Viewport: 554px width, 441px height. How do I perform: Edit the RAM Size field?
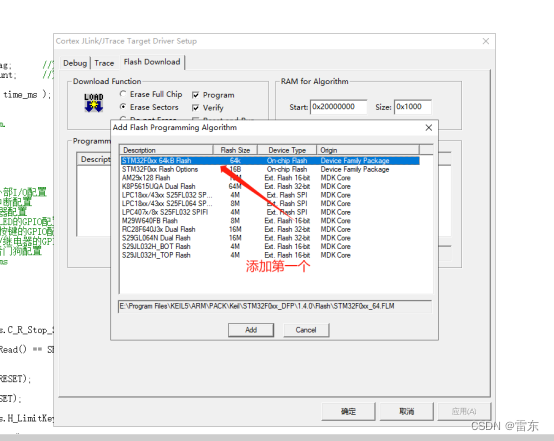click(413, 107)
